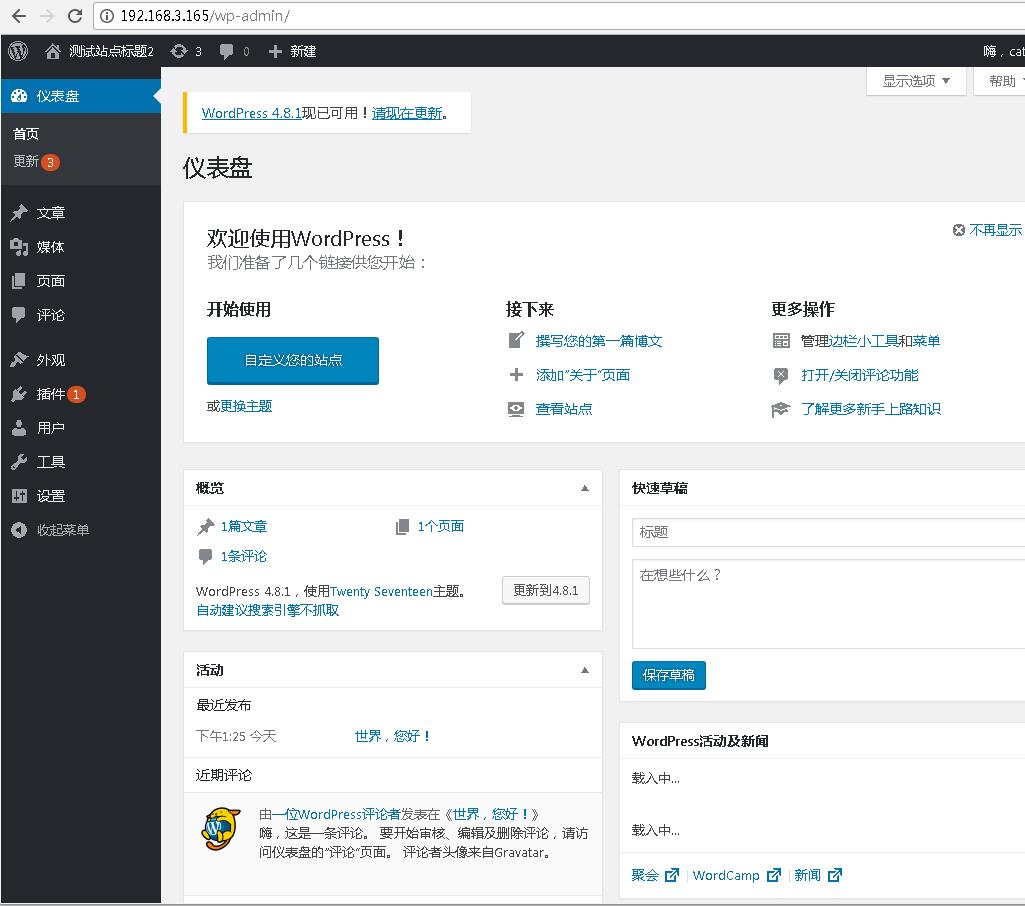
Task: Click the home icon beside 测试站点标题2
Action: pos(53,51)
